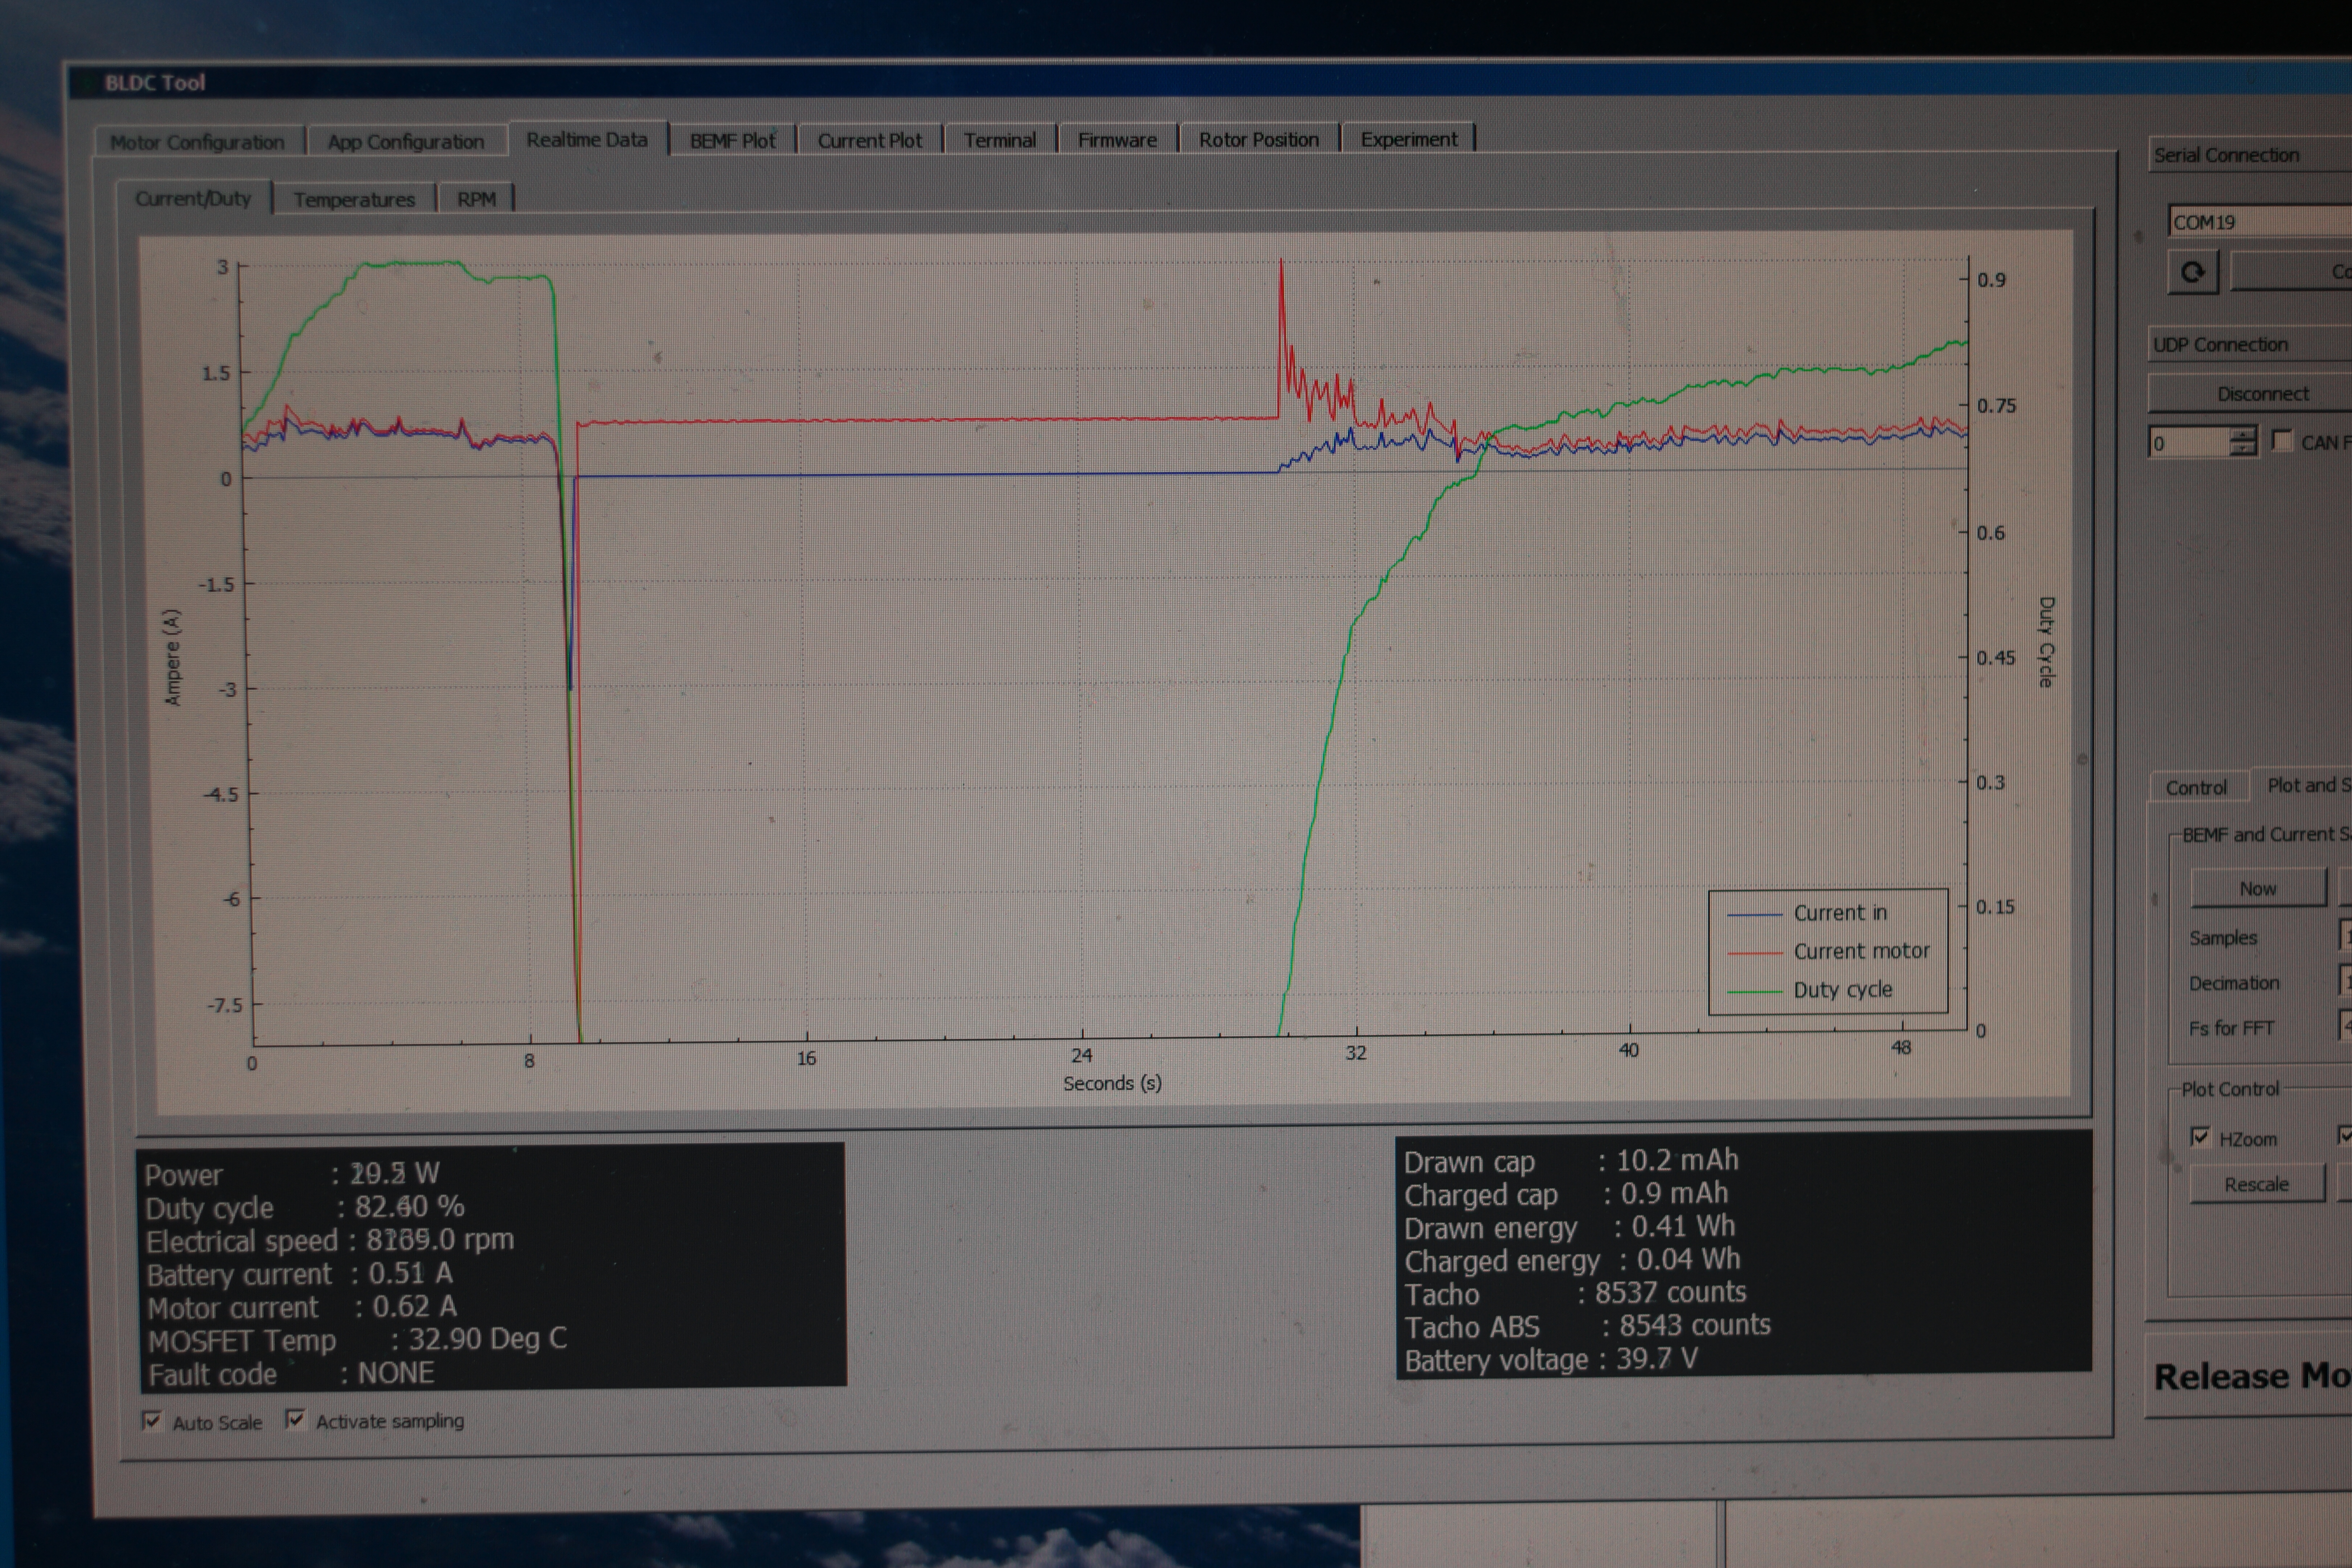Toggle the Auto Scale checkbox

[152, 1421]
